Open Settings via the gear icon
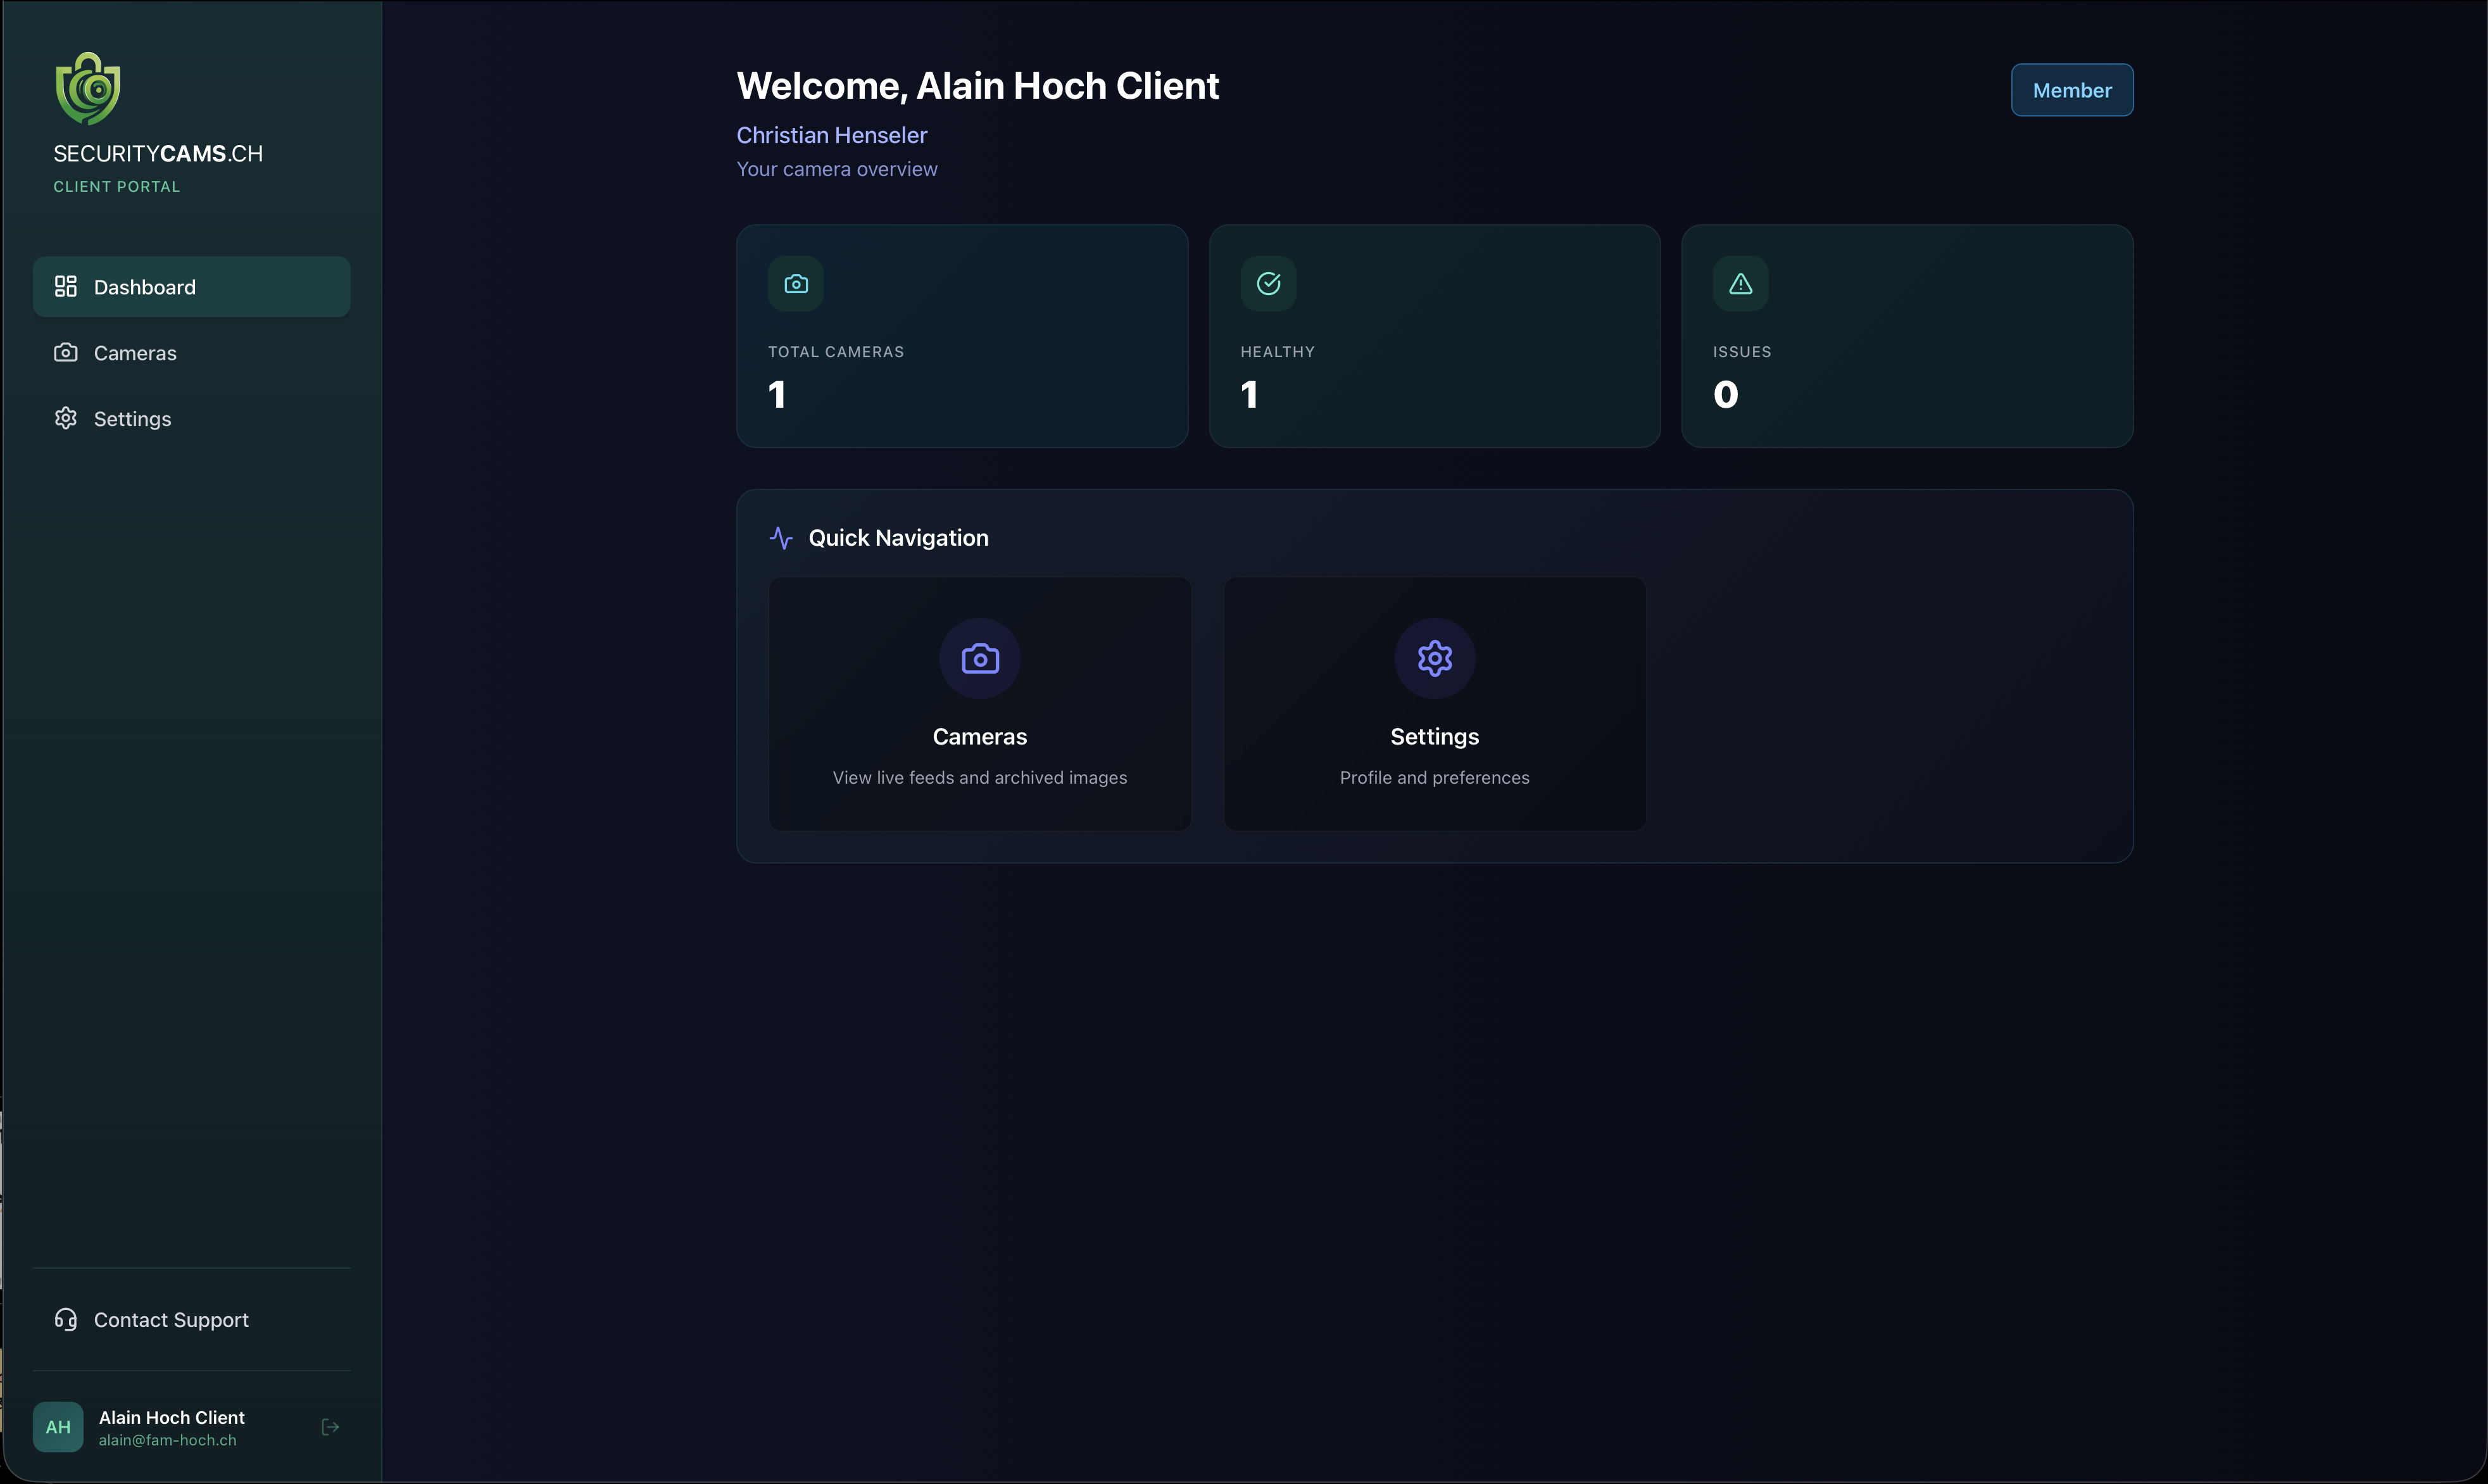The width and height of the screenshot is (2488, 1484). [x=65, y=418]
